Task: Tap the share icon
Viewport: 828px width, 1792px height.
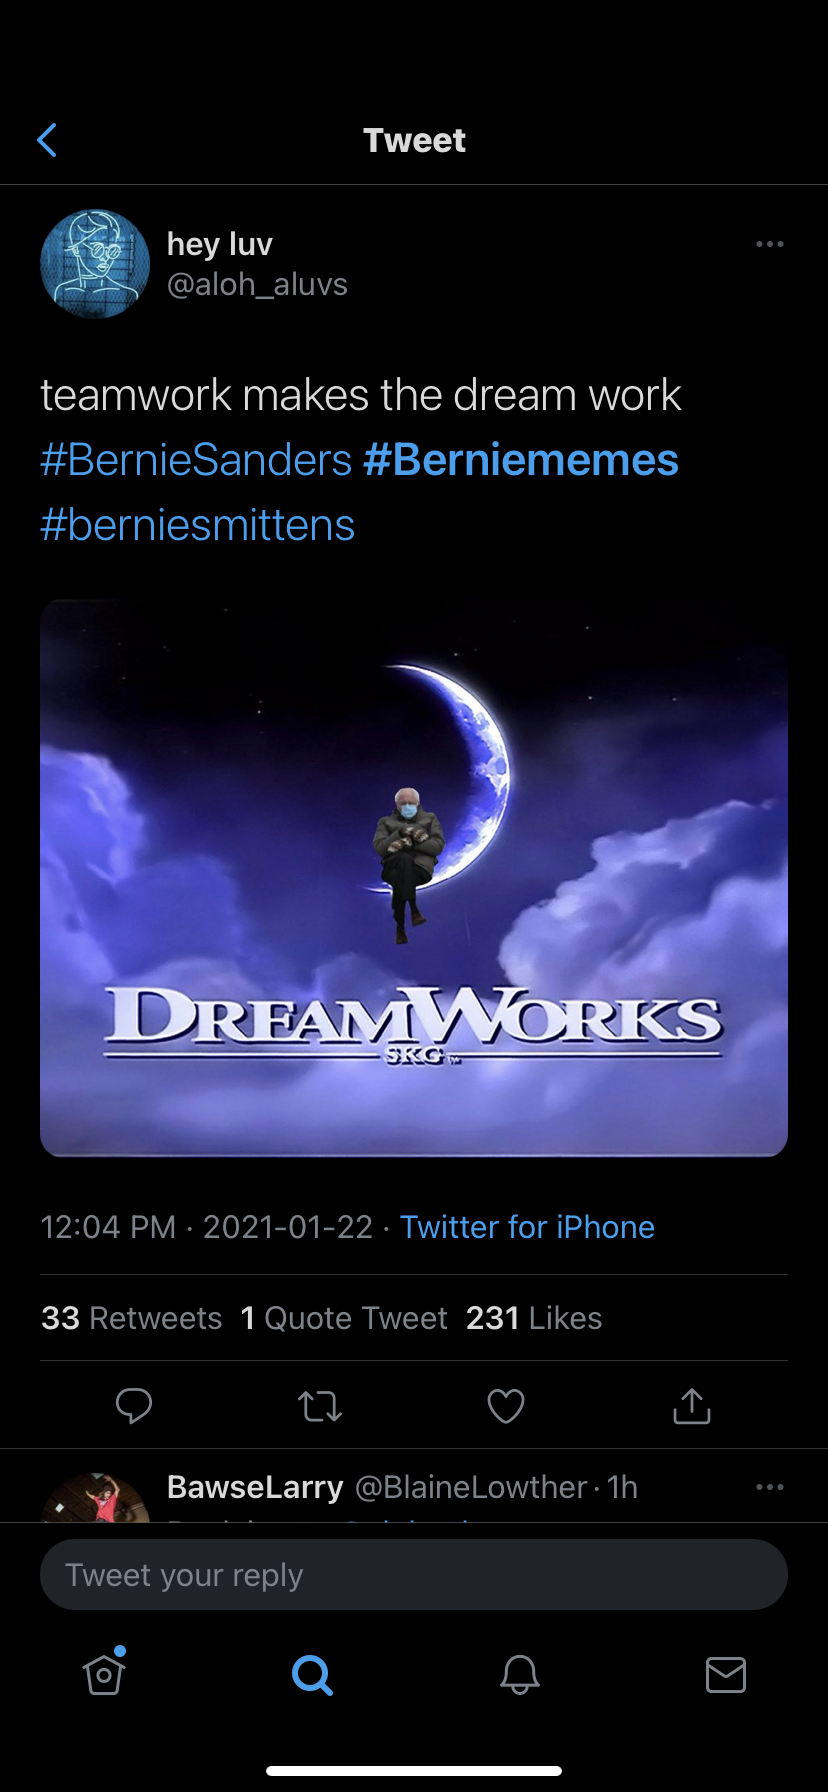Action: 692,1406
